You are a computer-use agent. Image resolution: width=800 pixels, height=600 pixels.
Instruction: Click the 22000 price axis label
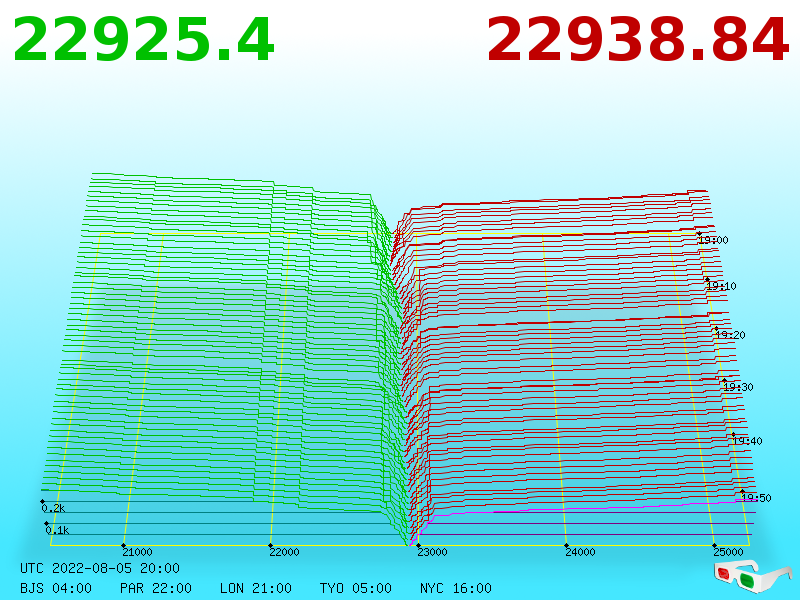pos(284,552)
